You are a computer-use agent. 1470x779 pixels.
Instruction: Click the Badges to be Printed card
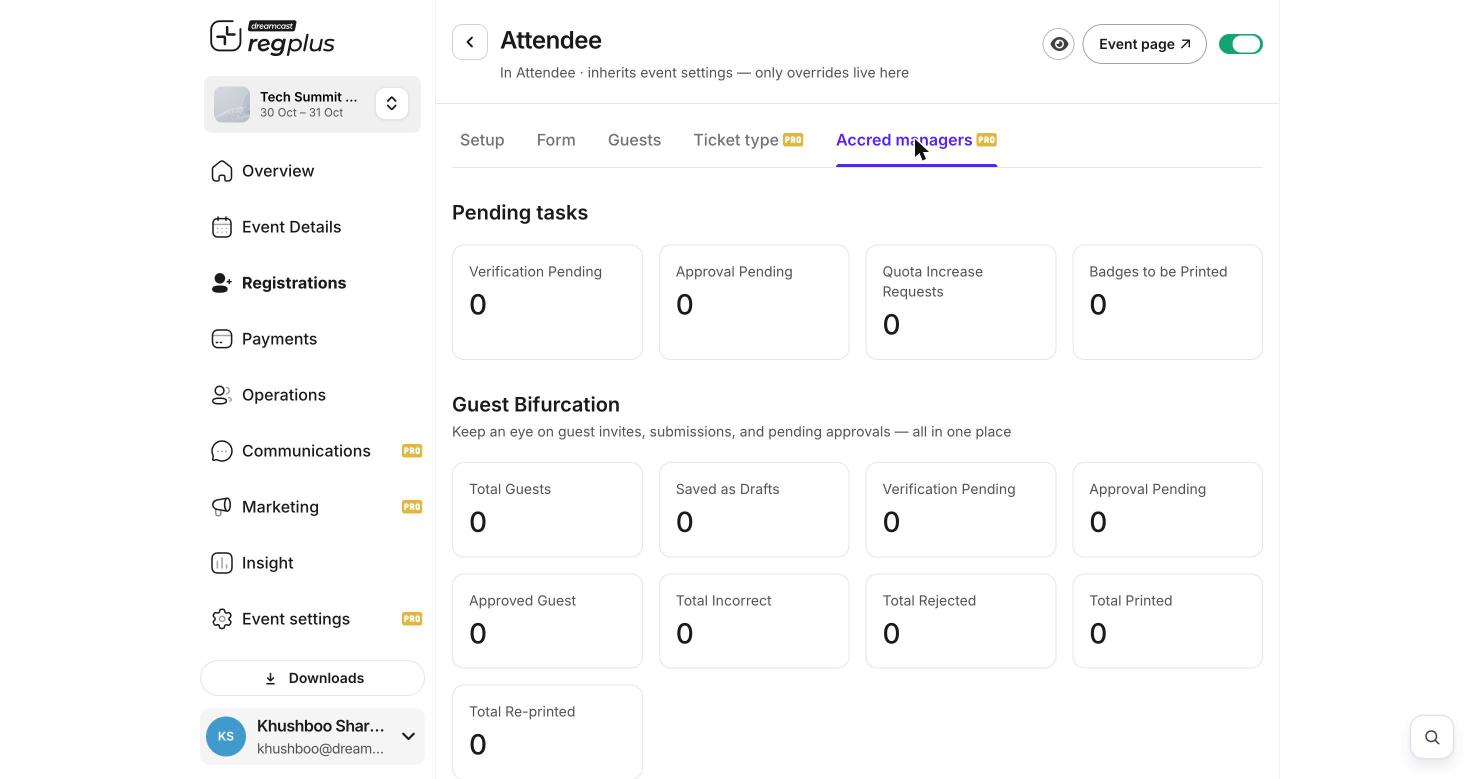coord(1168,302)
